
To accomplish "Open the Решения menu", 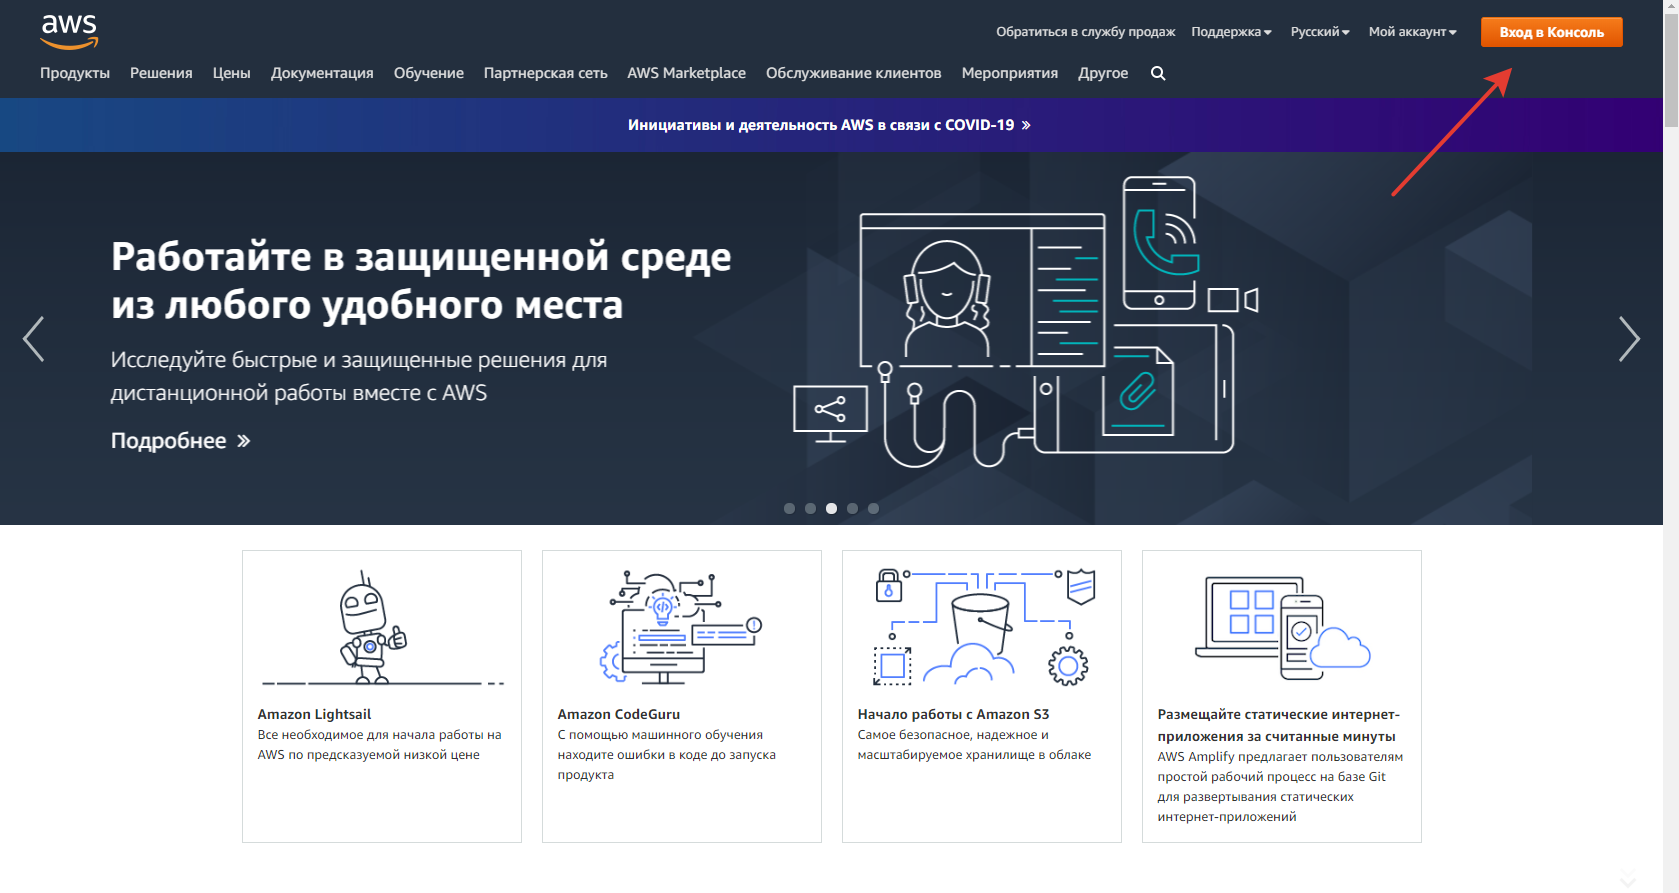I will tap(161, 73).
